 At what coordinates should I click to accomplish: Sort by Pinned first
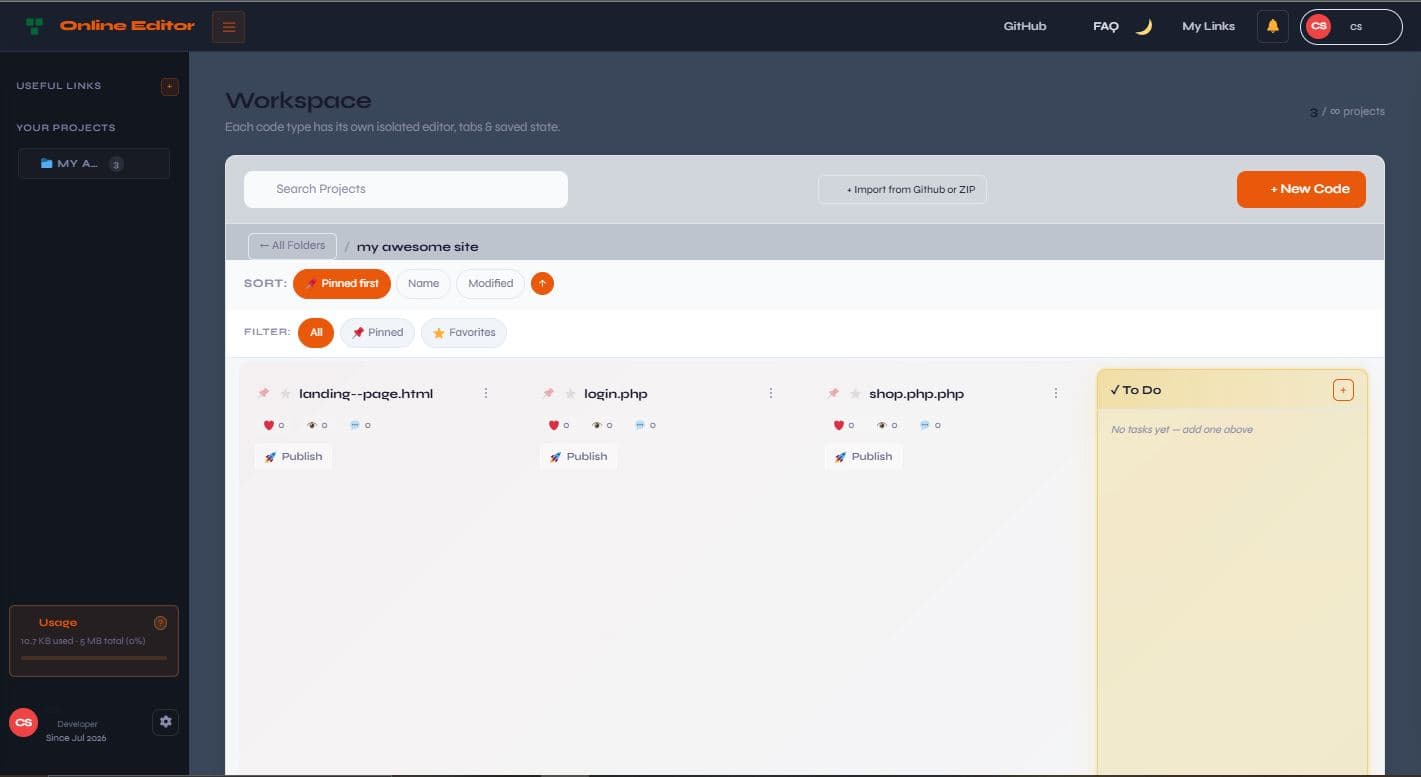click(342, 283)
